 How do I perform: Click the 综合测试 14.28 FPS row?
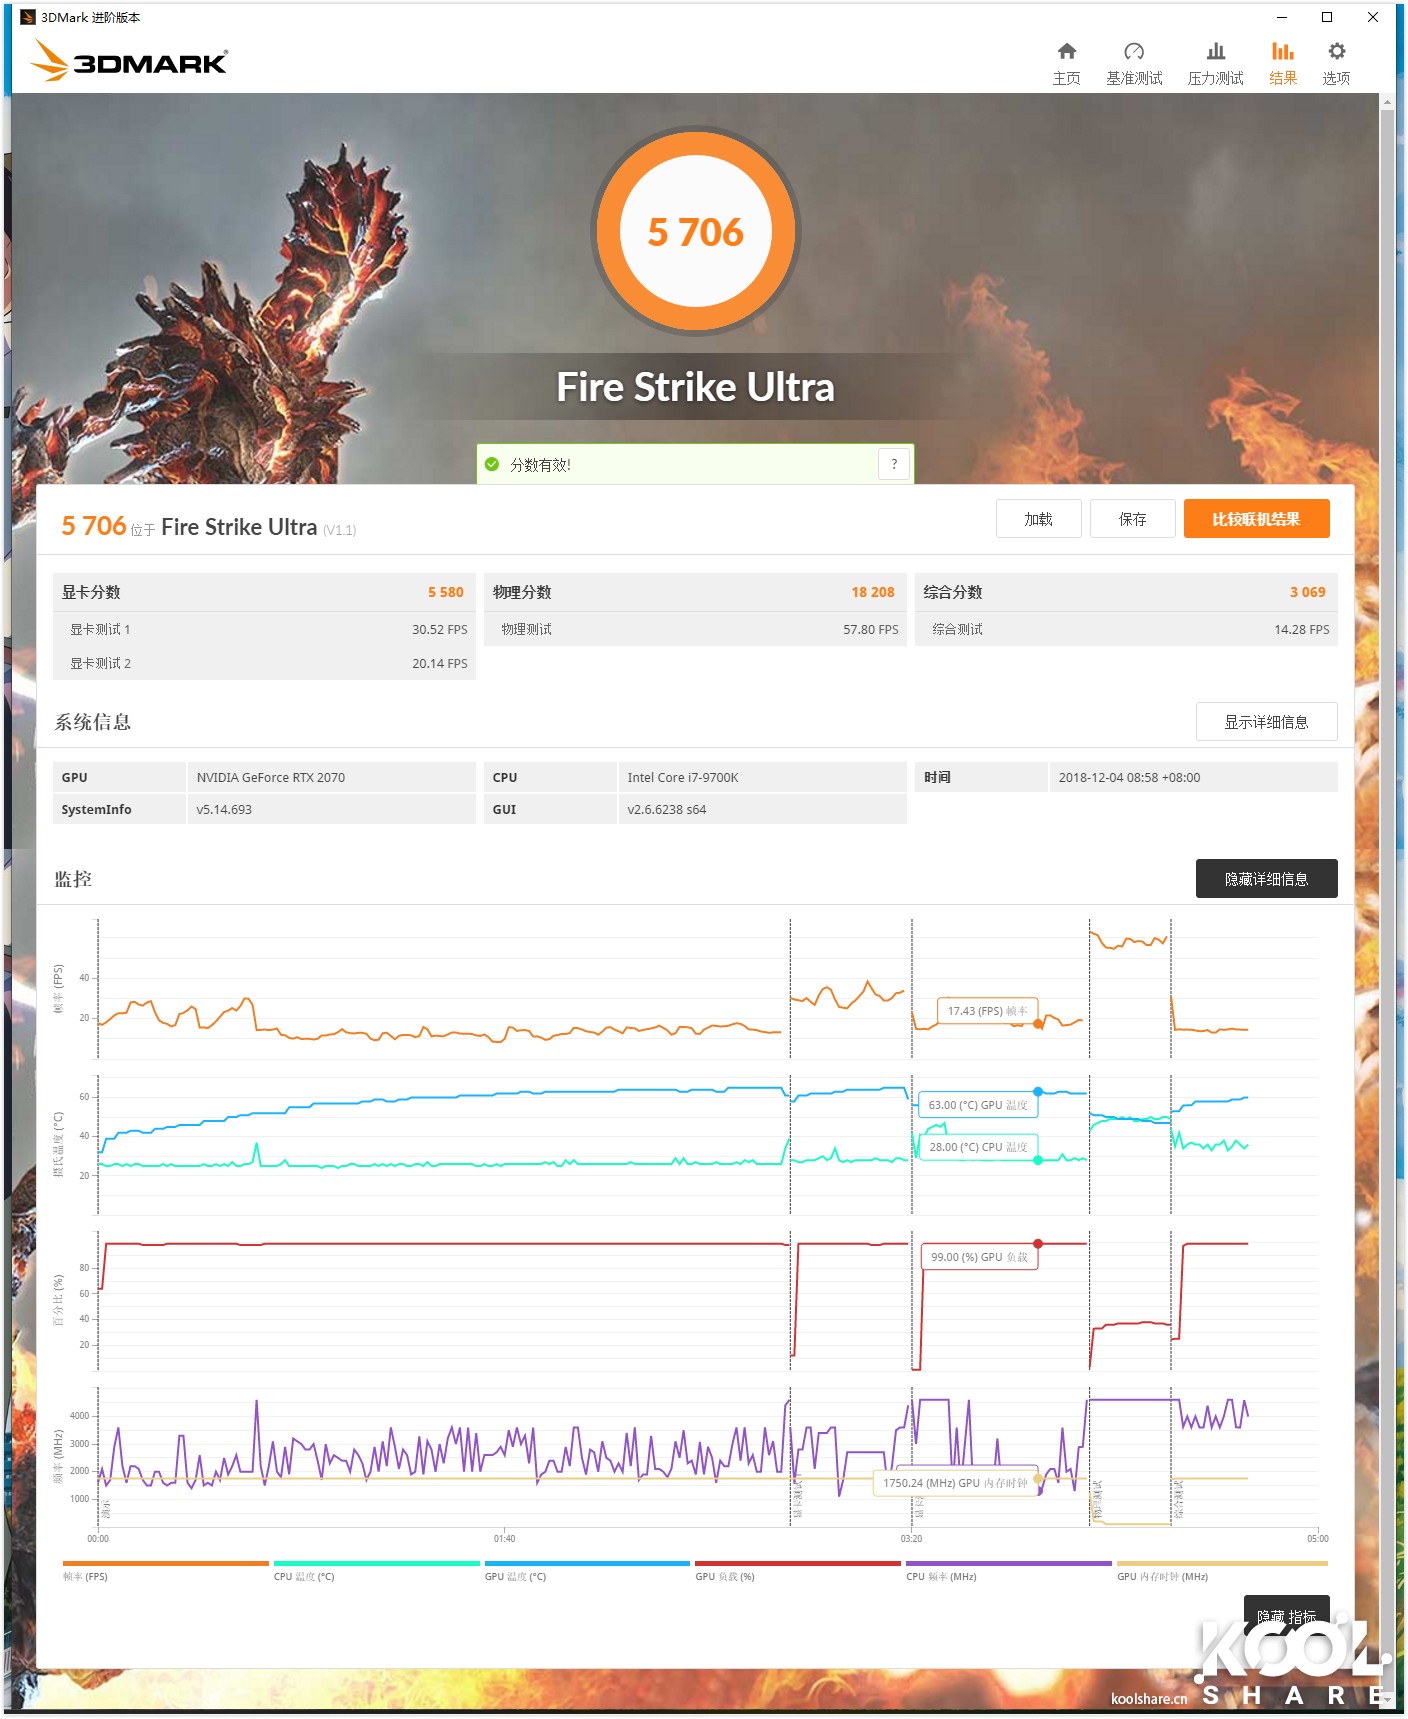coord(1126,629)
